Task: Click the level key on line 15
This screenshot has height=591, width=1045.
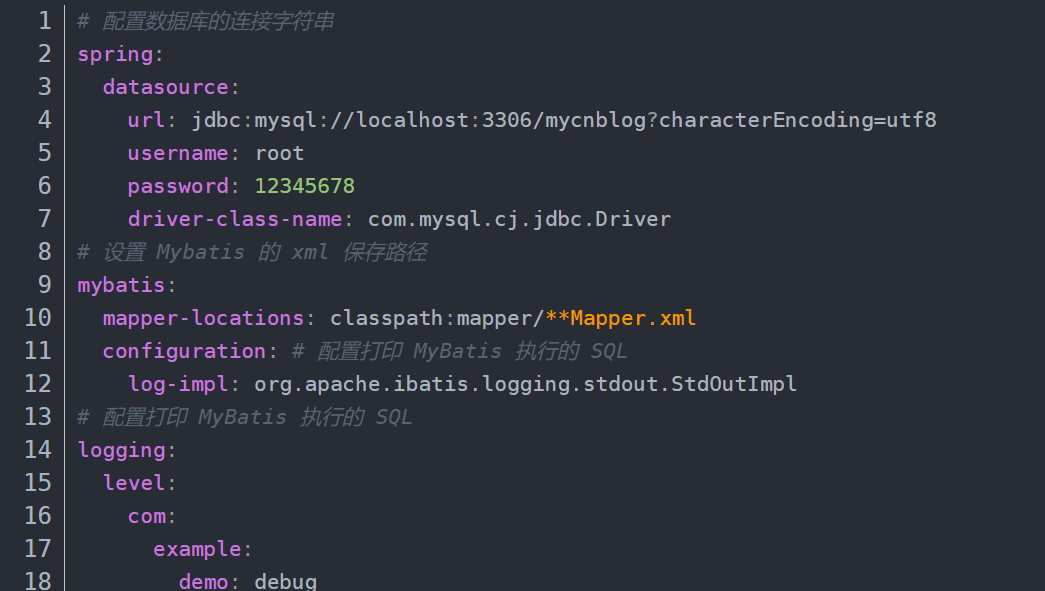Action: (134, 483)
